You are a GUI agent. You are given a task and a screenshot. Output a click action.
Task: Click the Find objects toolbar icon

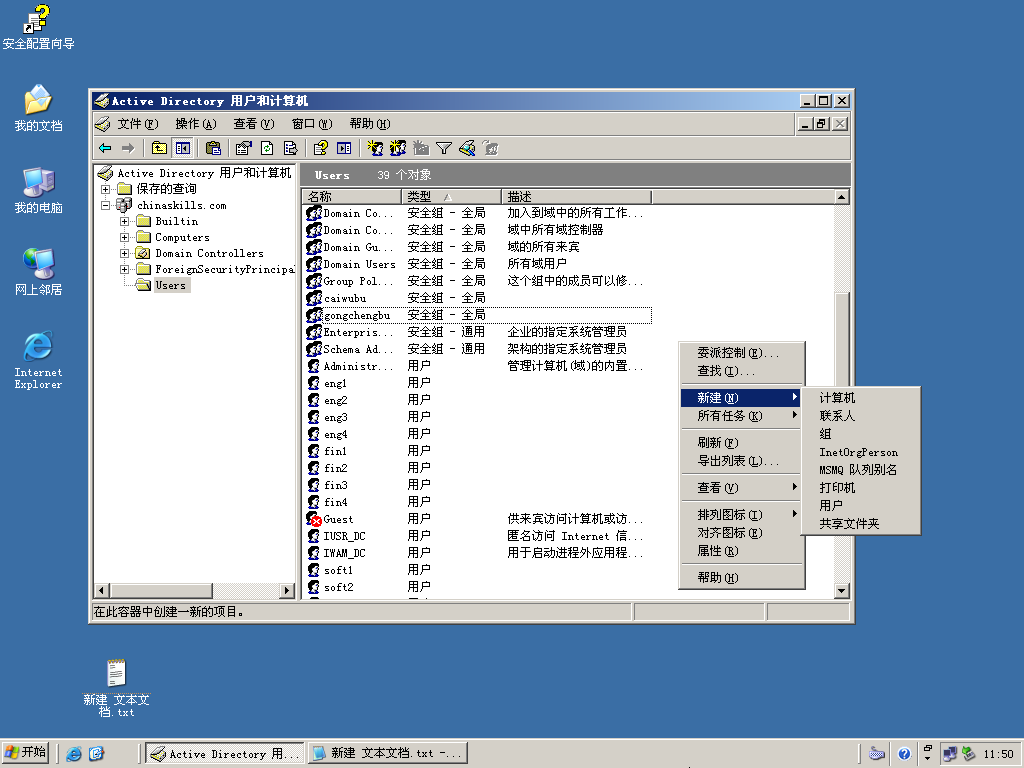click(x=467, y=148)
